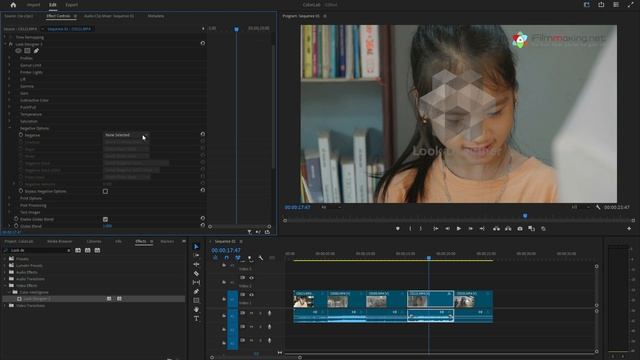This screenshot has width=640, height=360.
Task: Toggle the Negative stopwatch animation
Action: click(21, 135)
